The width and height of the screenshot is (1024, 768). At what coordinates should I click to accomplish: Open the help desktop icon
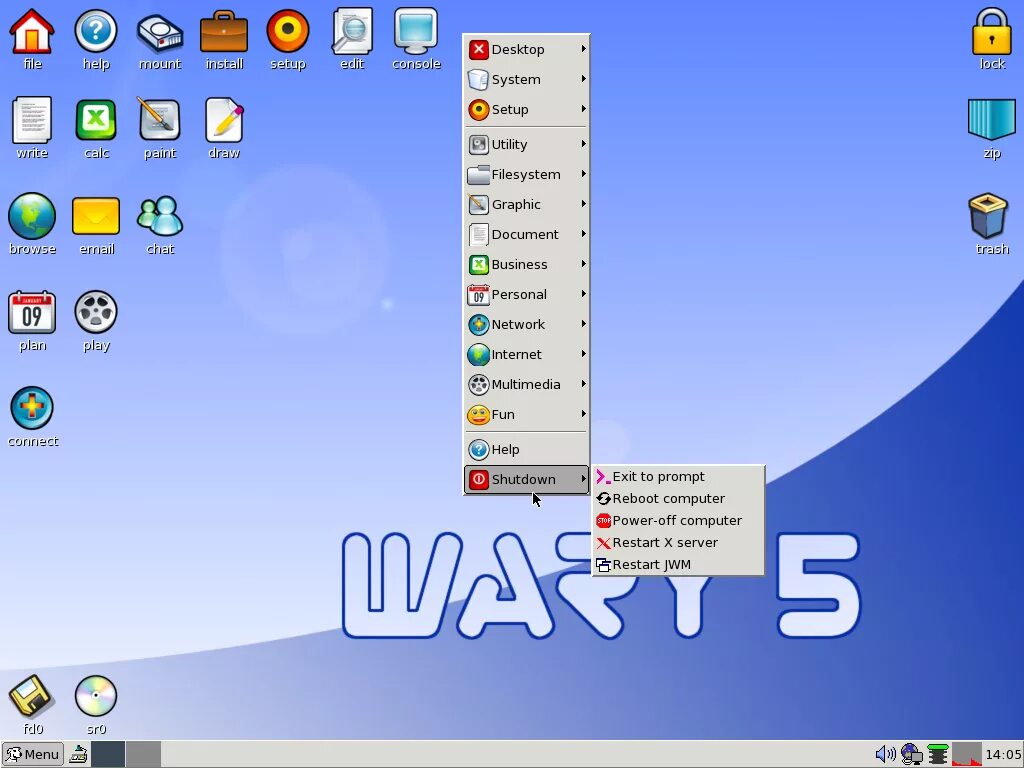tap(95, 31)
